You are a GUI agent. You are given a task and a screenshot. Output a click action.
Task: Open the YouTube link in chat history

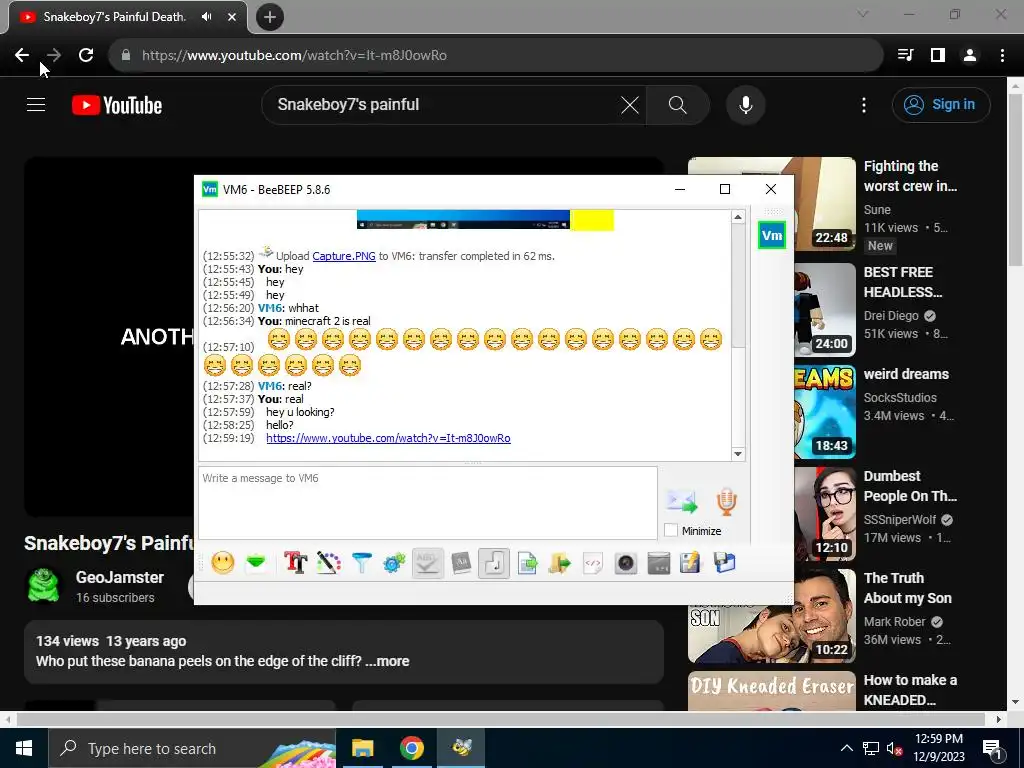coord(389,438)
